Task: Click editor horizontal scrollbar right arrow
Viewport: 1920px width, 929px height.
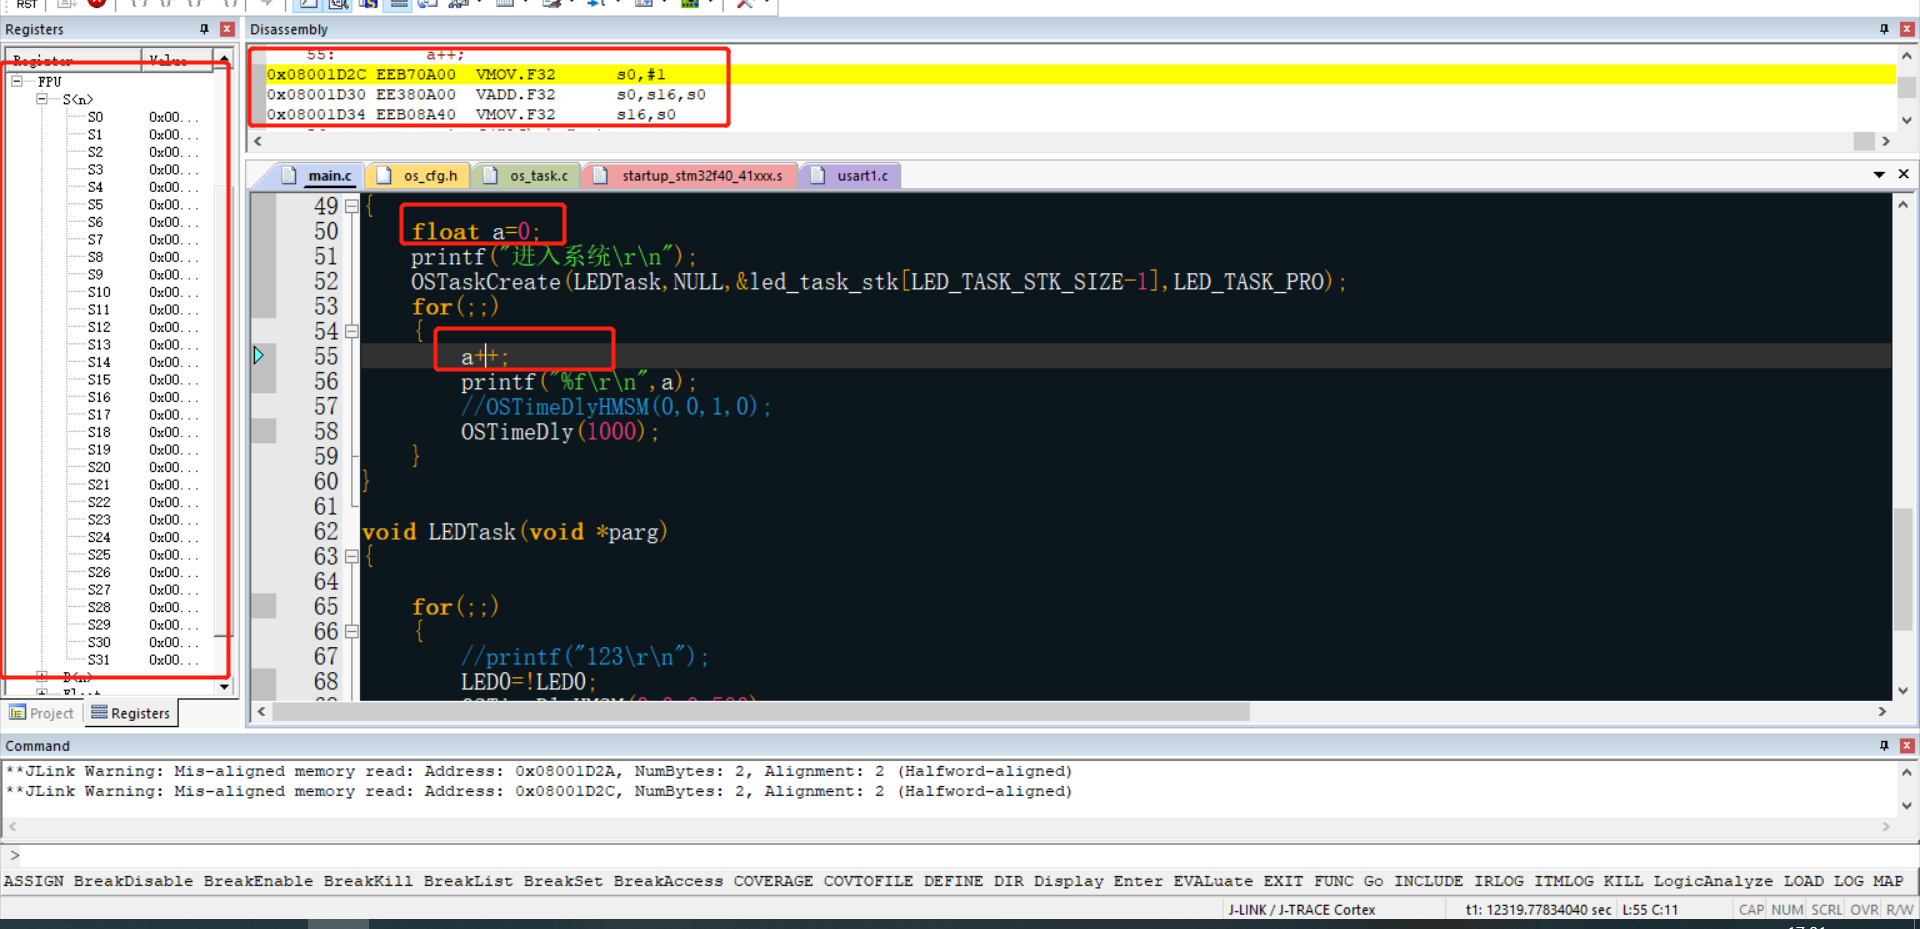Action: 1882,712
